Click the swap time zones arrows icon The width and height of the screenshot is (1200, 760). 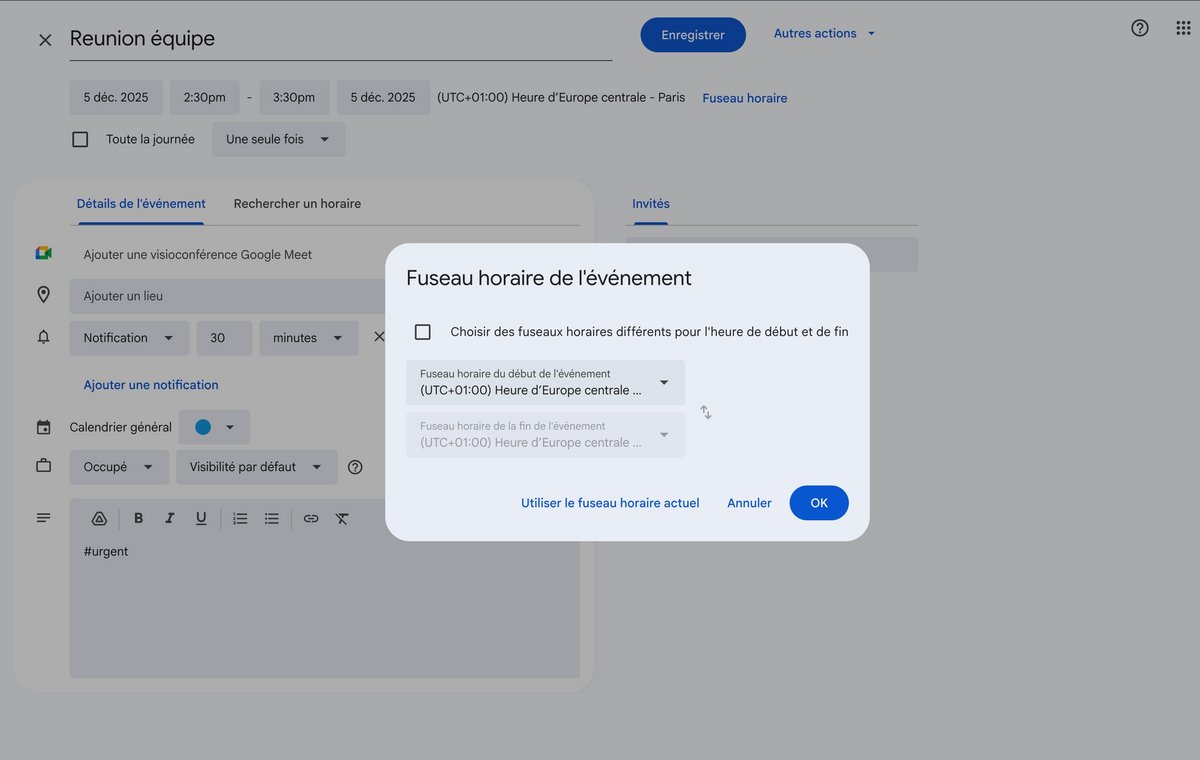click(x=705, y=411)
